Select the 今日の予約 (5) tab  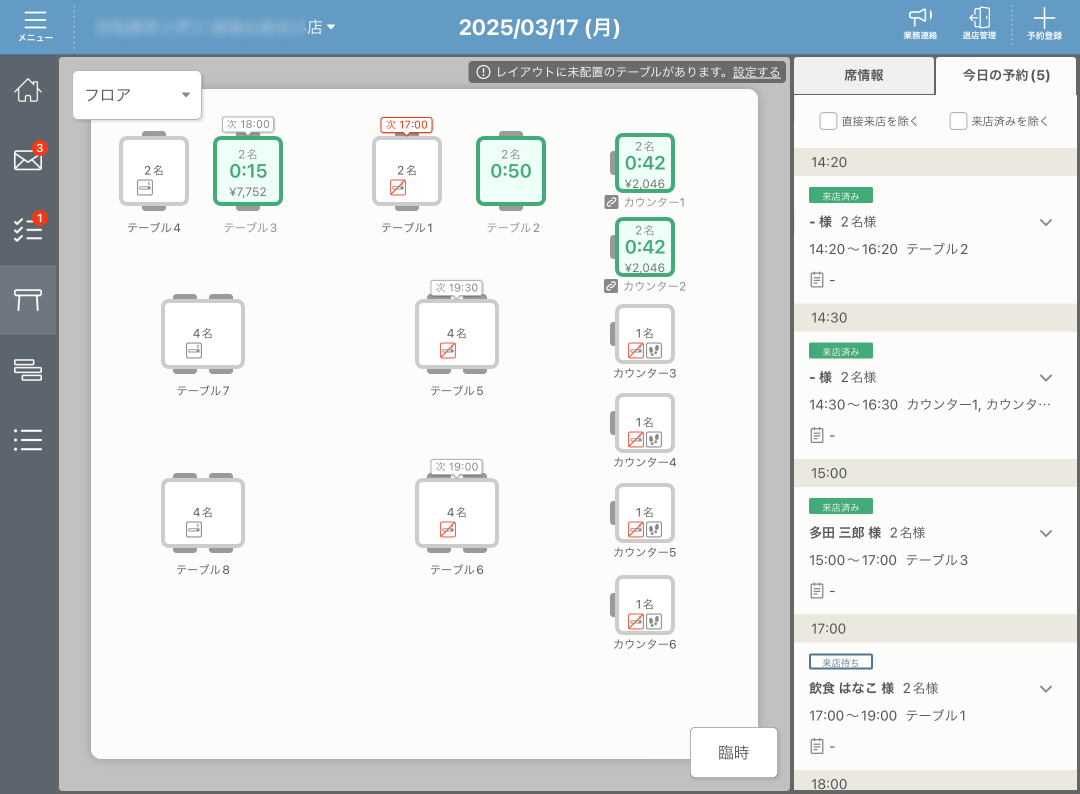(1006, 75)
